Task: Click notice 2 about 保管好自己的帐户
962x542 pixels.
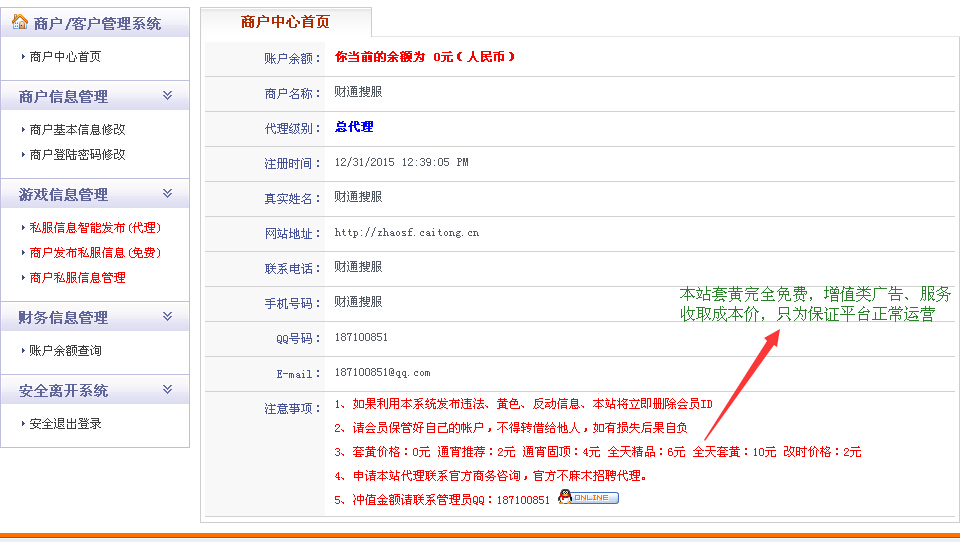Action: coord(510,428)
